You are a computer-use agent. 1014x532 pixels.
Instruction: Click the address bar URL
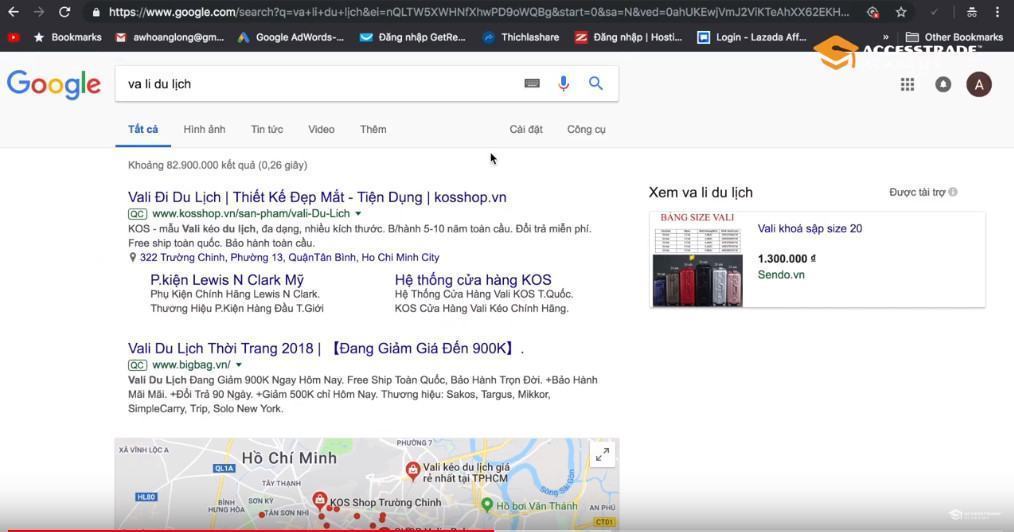[479, 12]
